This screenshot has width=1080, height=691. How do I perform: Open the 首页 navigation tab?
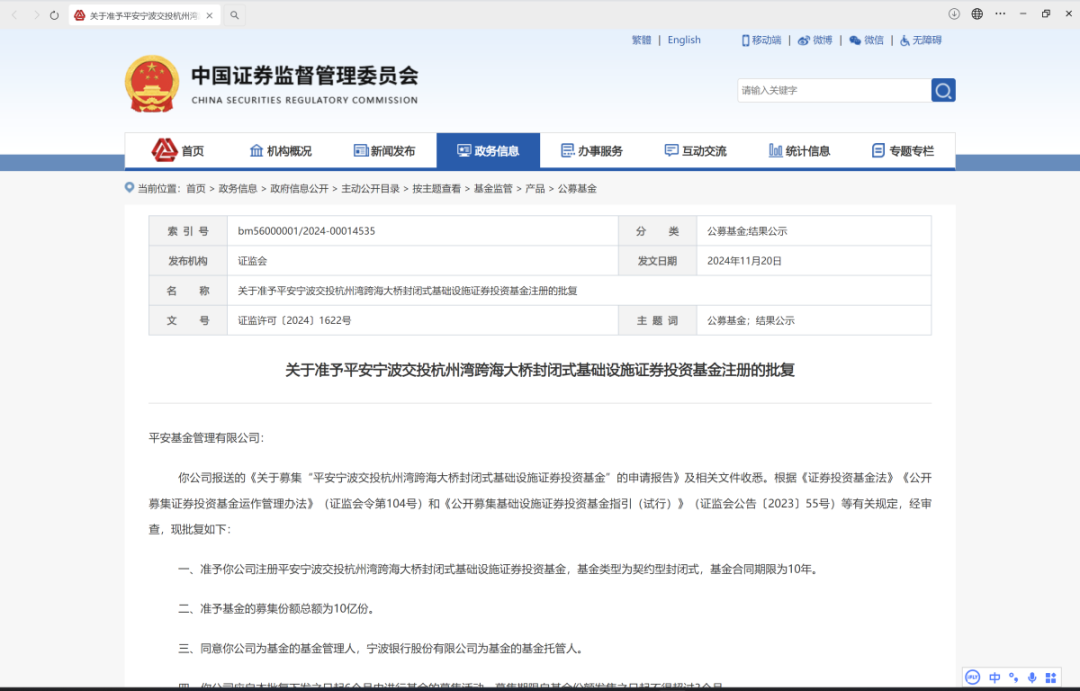(177, 150)
